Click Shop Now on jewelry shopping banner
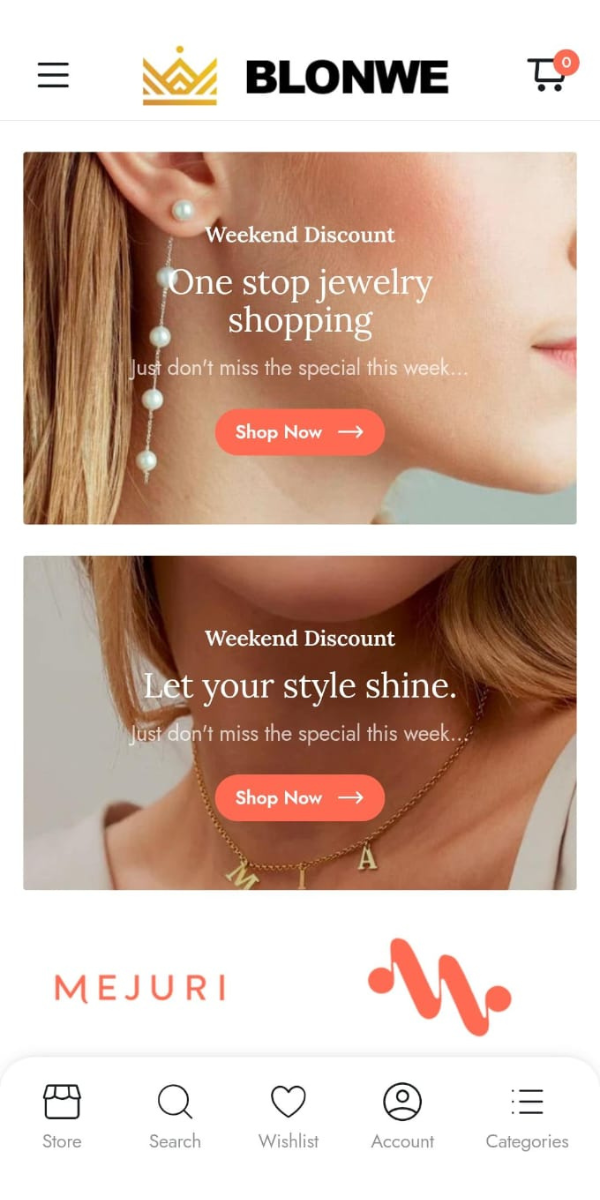 click(x=300, y=432)
